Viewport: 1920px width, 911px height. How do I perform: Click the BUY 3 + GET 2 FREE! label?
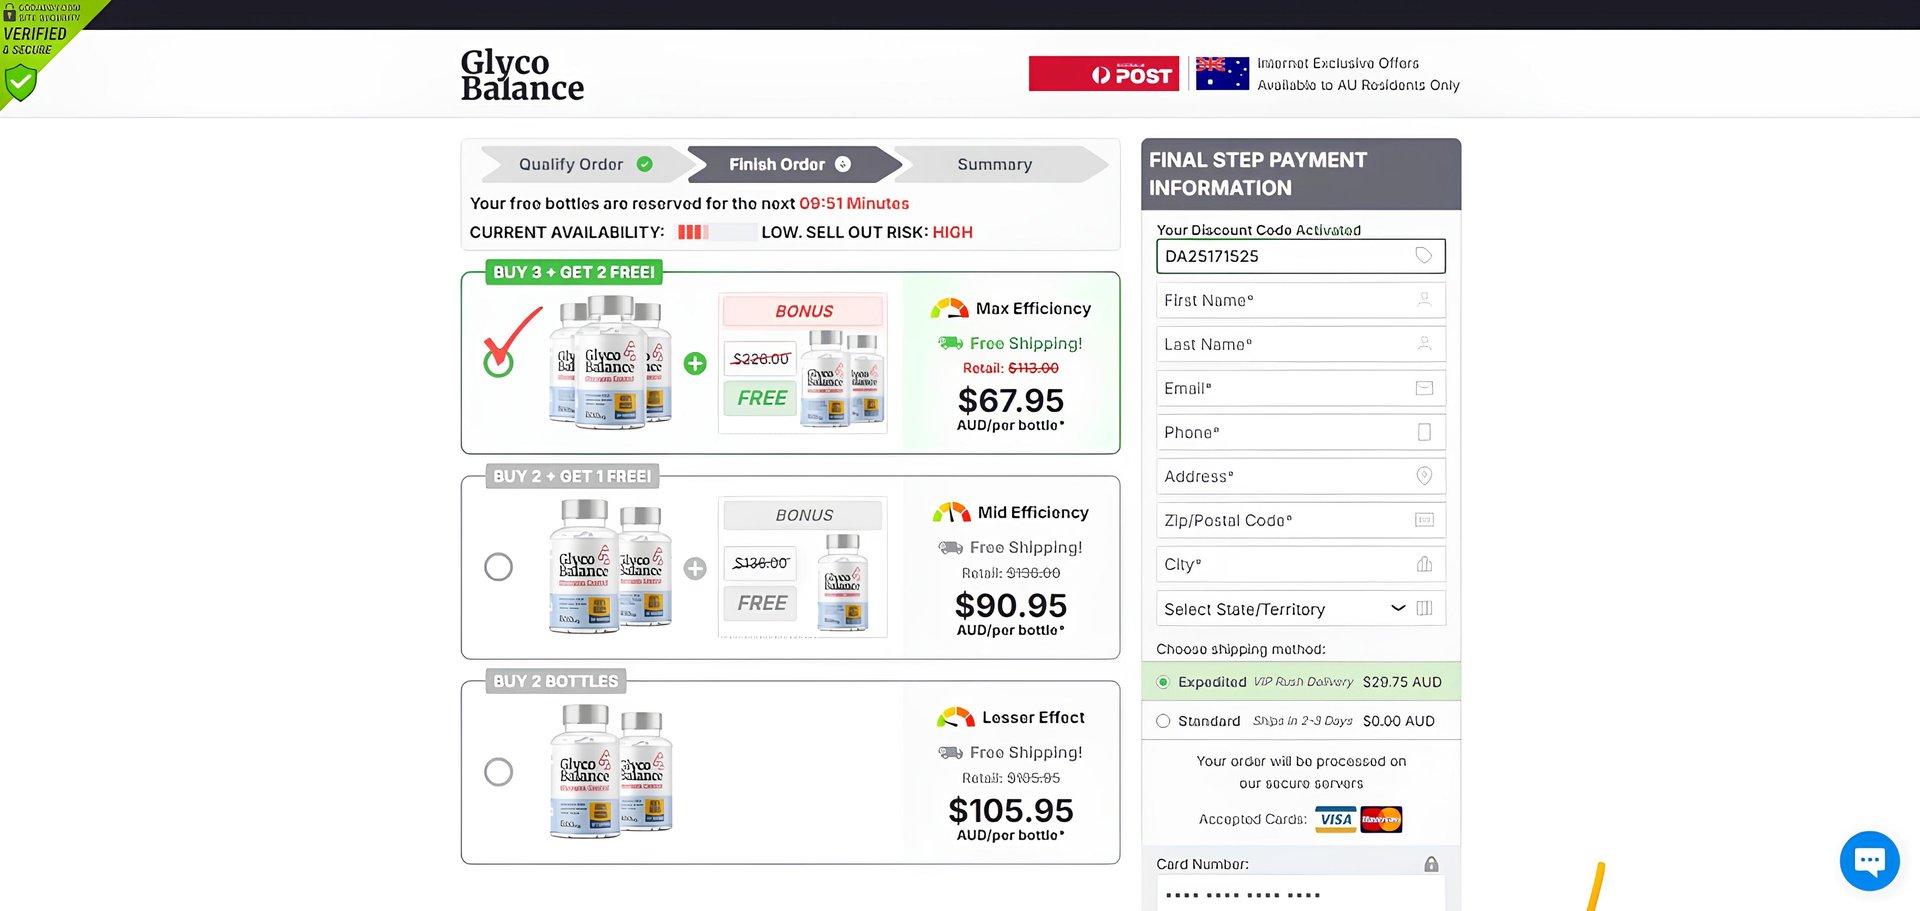coord(574,272)
